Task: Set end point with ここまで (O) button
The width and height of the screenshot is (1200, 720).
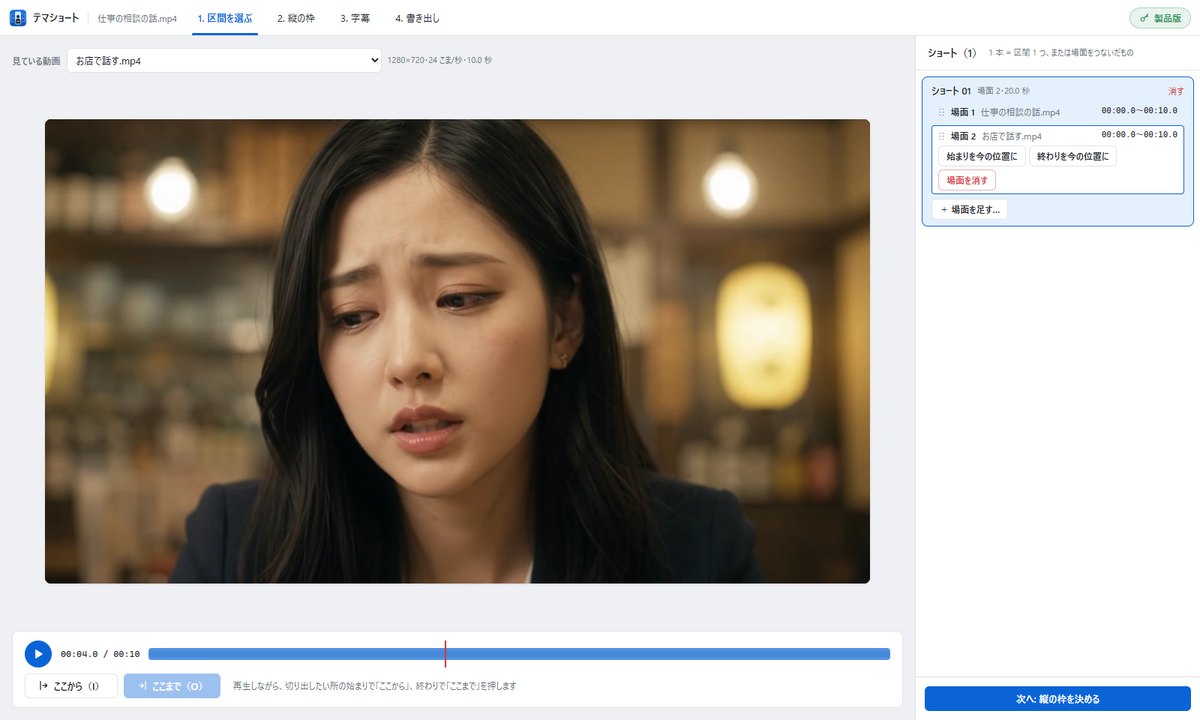Action: 172,686
